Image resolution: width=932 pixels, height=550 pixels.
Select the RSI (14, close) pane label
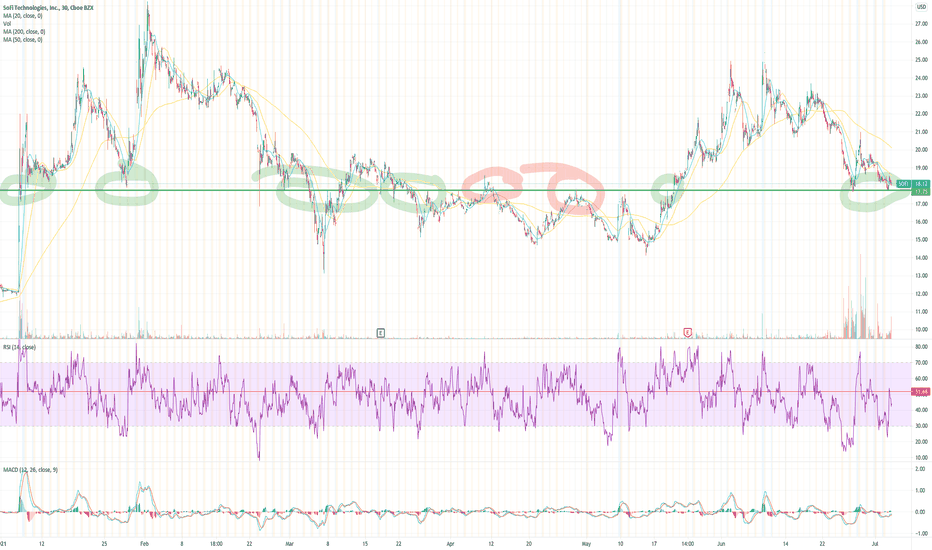19,347
